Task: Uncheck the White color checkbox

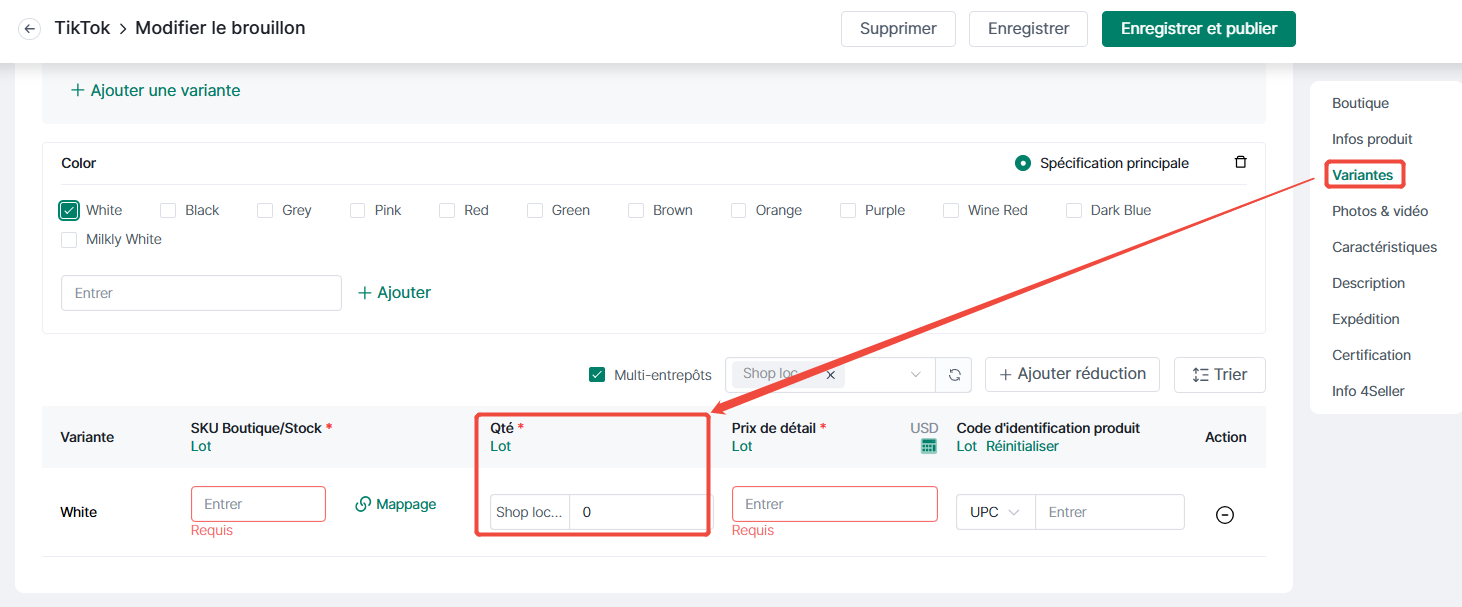Action: (69, 210)
